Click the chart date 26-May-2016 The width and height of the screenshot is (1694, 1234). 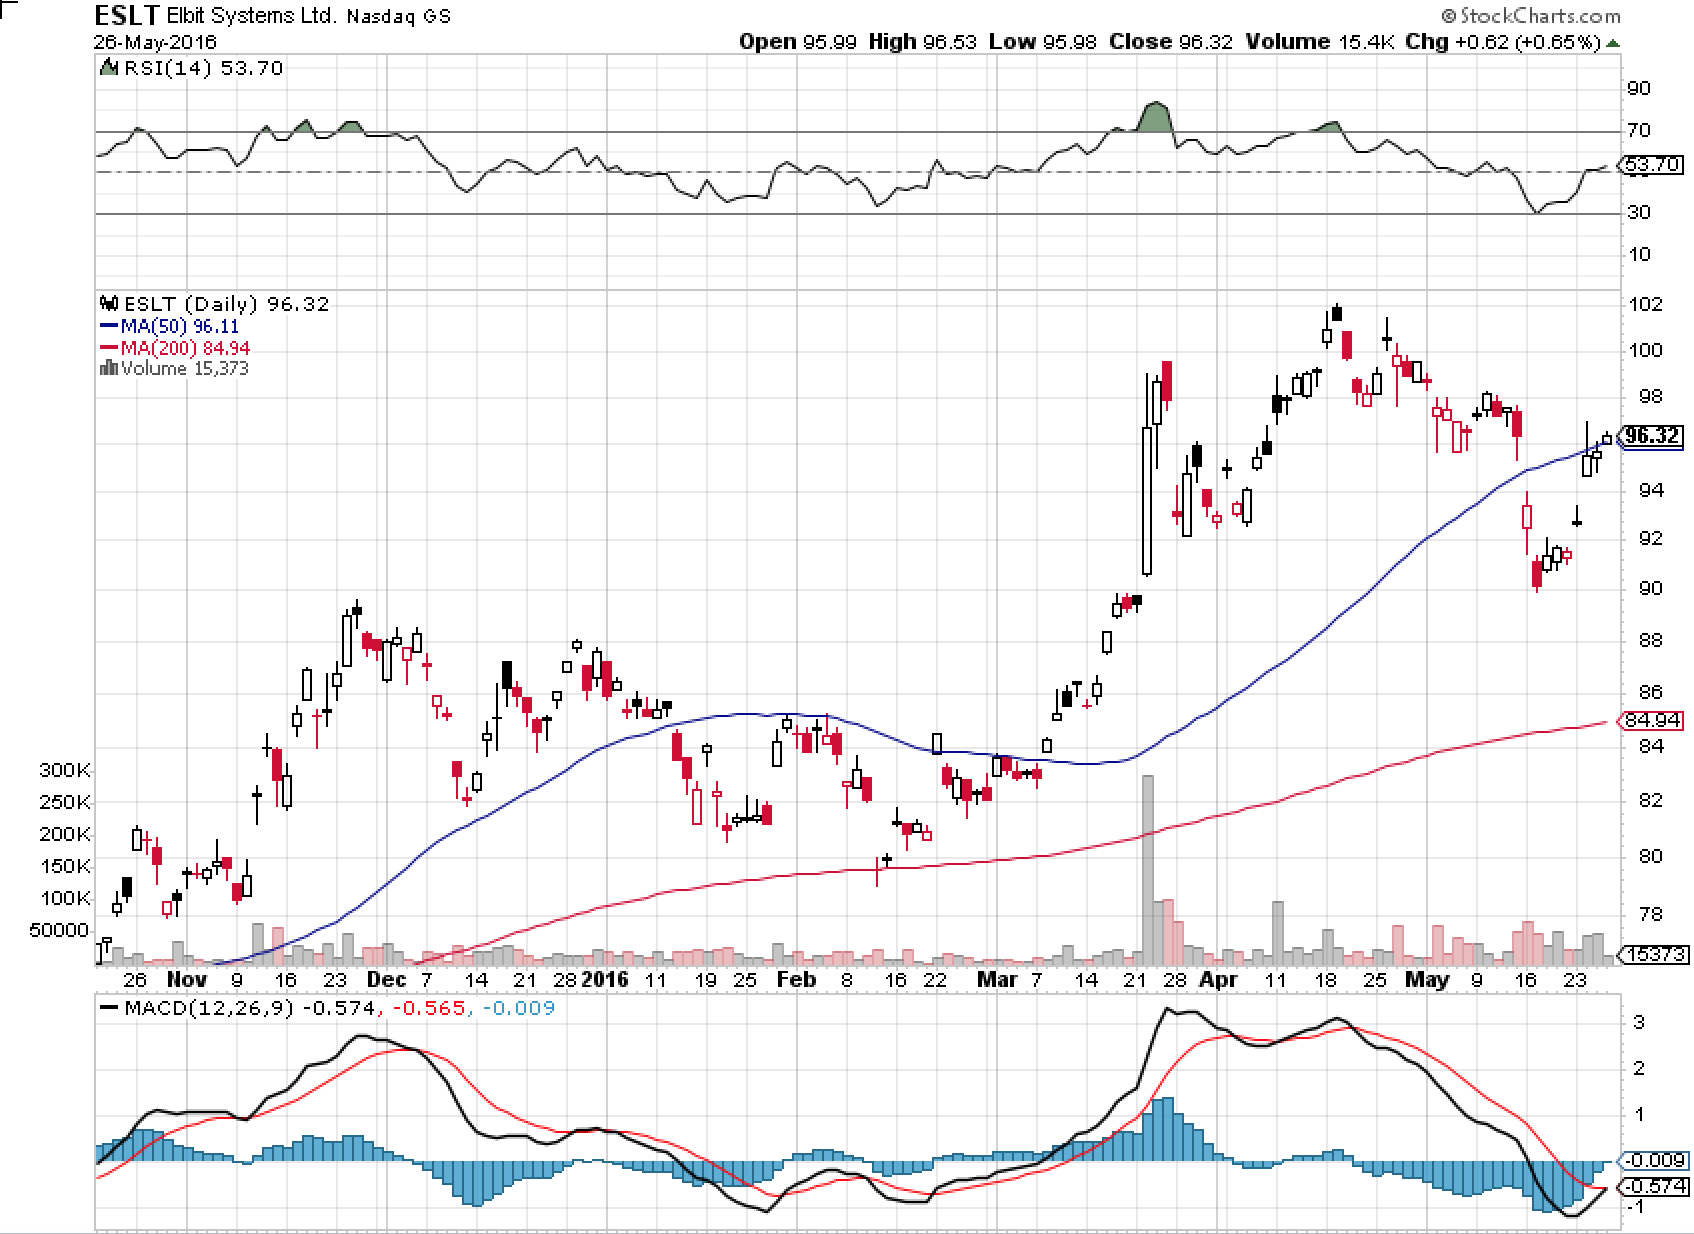coord(155,42)
